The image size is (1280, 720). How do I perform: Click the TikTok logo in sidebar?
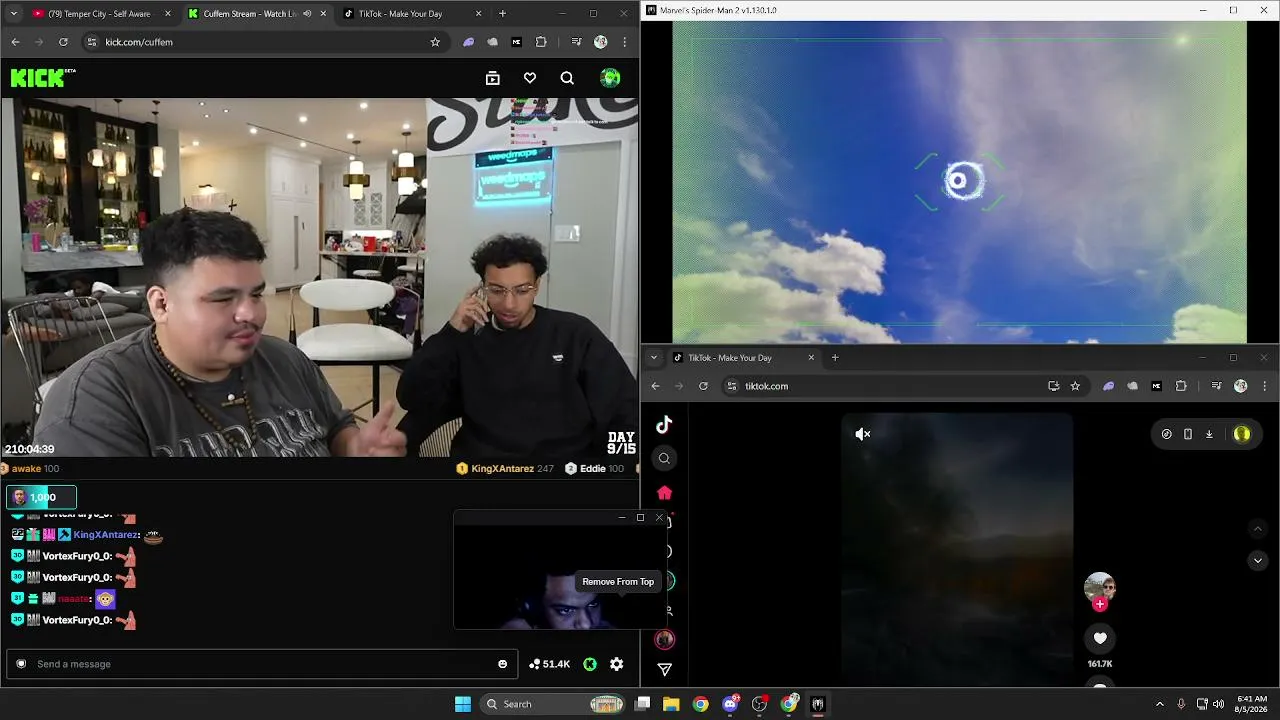point(664,425)
